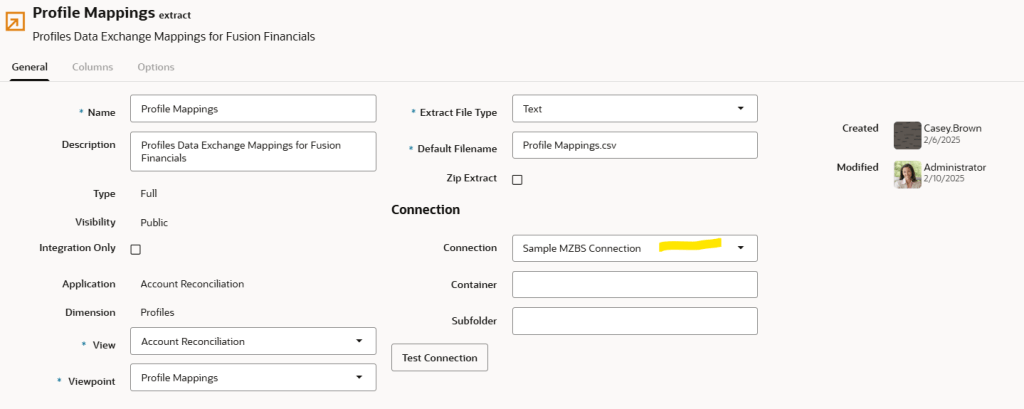Click the empty Subfolder field
This screenshot has height=409, width=1024.
pos(634,321)
